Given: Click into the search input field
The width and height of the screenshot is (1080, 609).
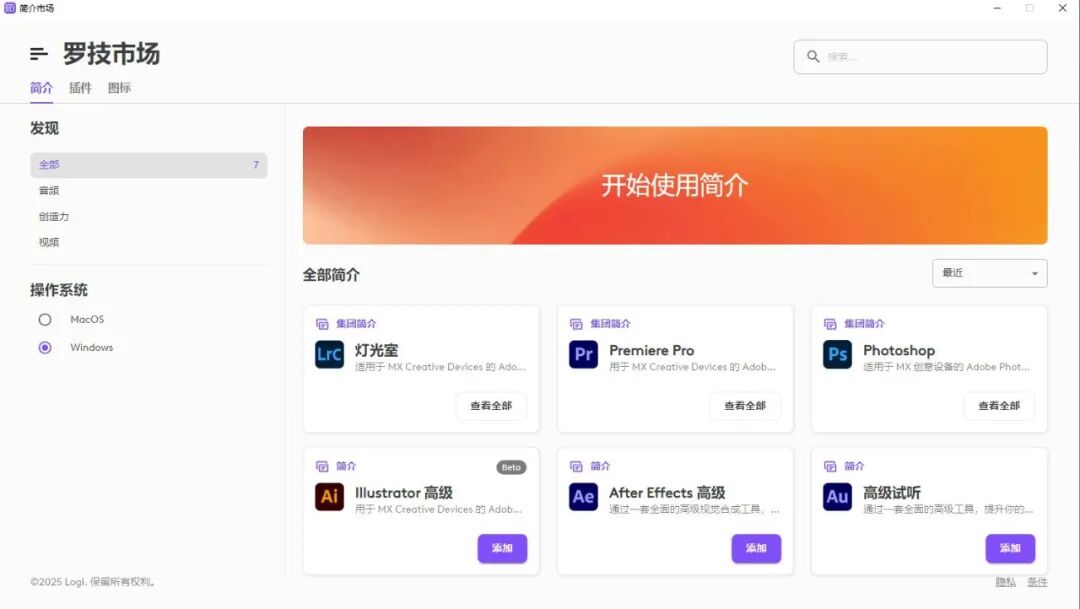Looking at the screenshot, I should (920, 56).
